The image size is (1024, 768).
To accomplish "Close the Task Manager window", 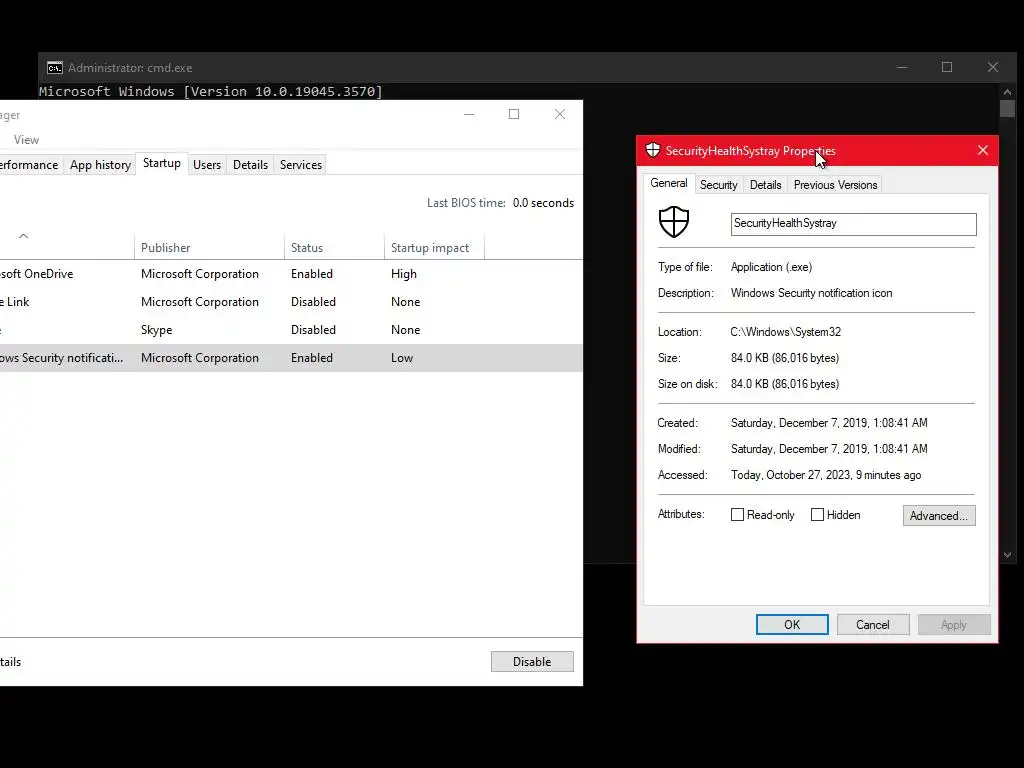I will point(560,114).
